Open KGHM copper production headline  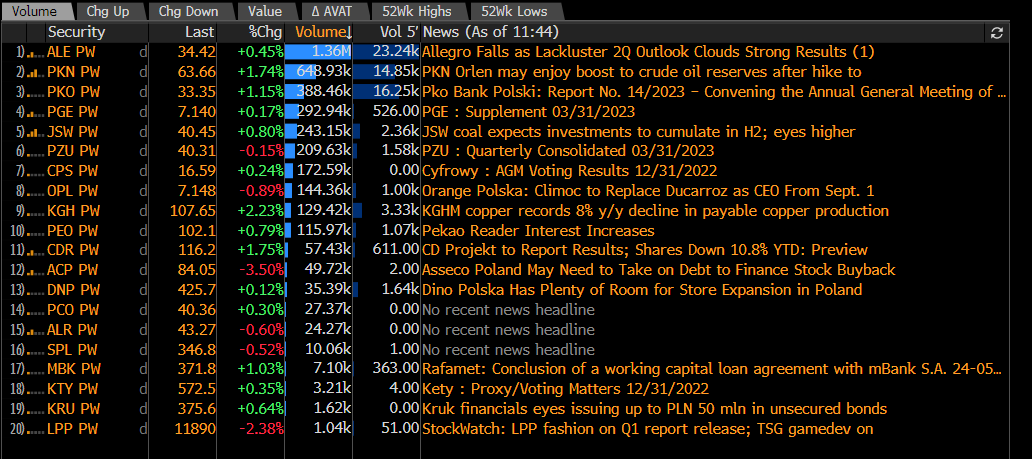tap(656, 211)
